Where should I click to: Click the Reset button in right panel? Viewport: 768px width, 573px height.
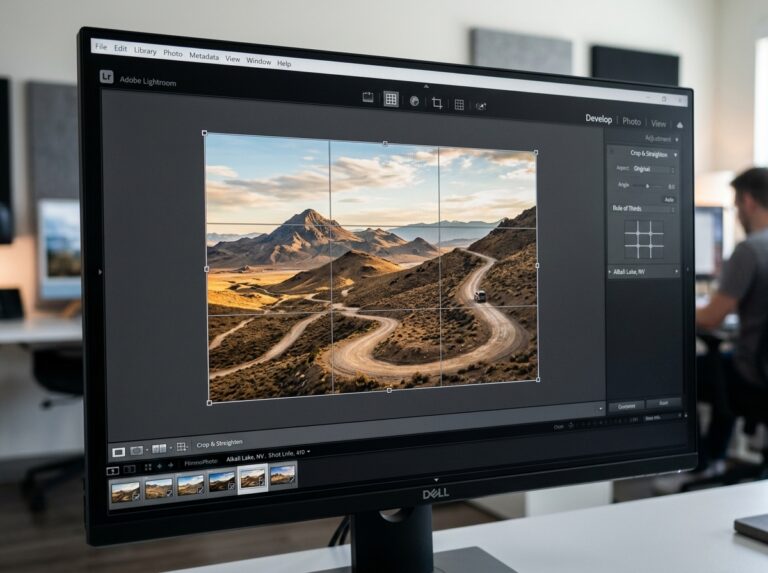click(x=663, y=404)
